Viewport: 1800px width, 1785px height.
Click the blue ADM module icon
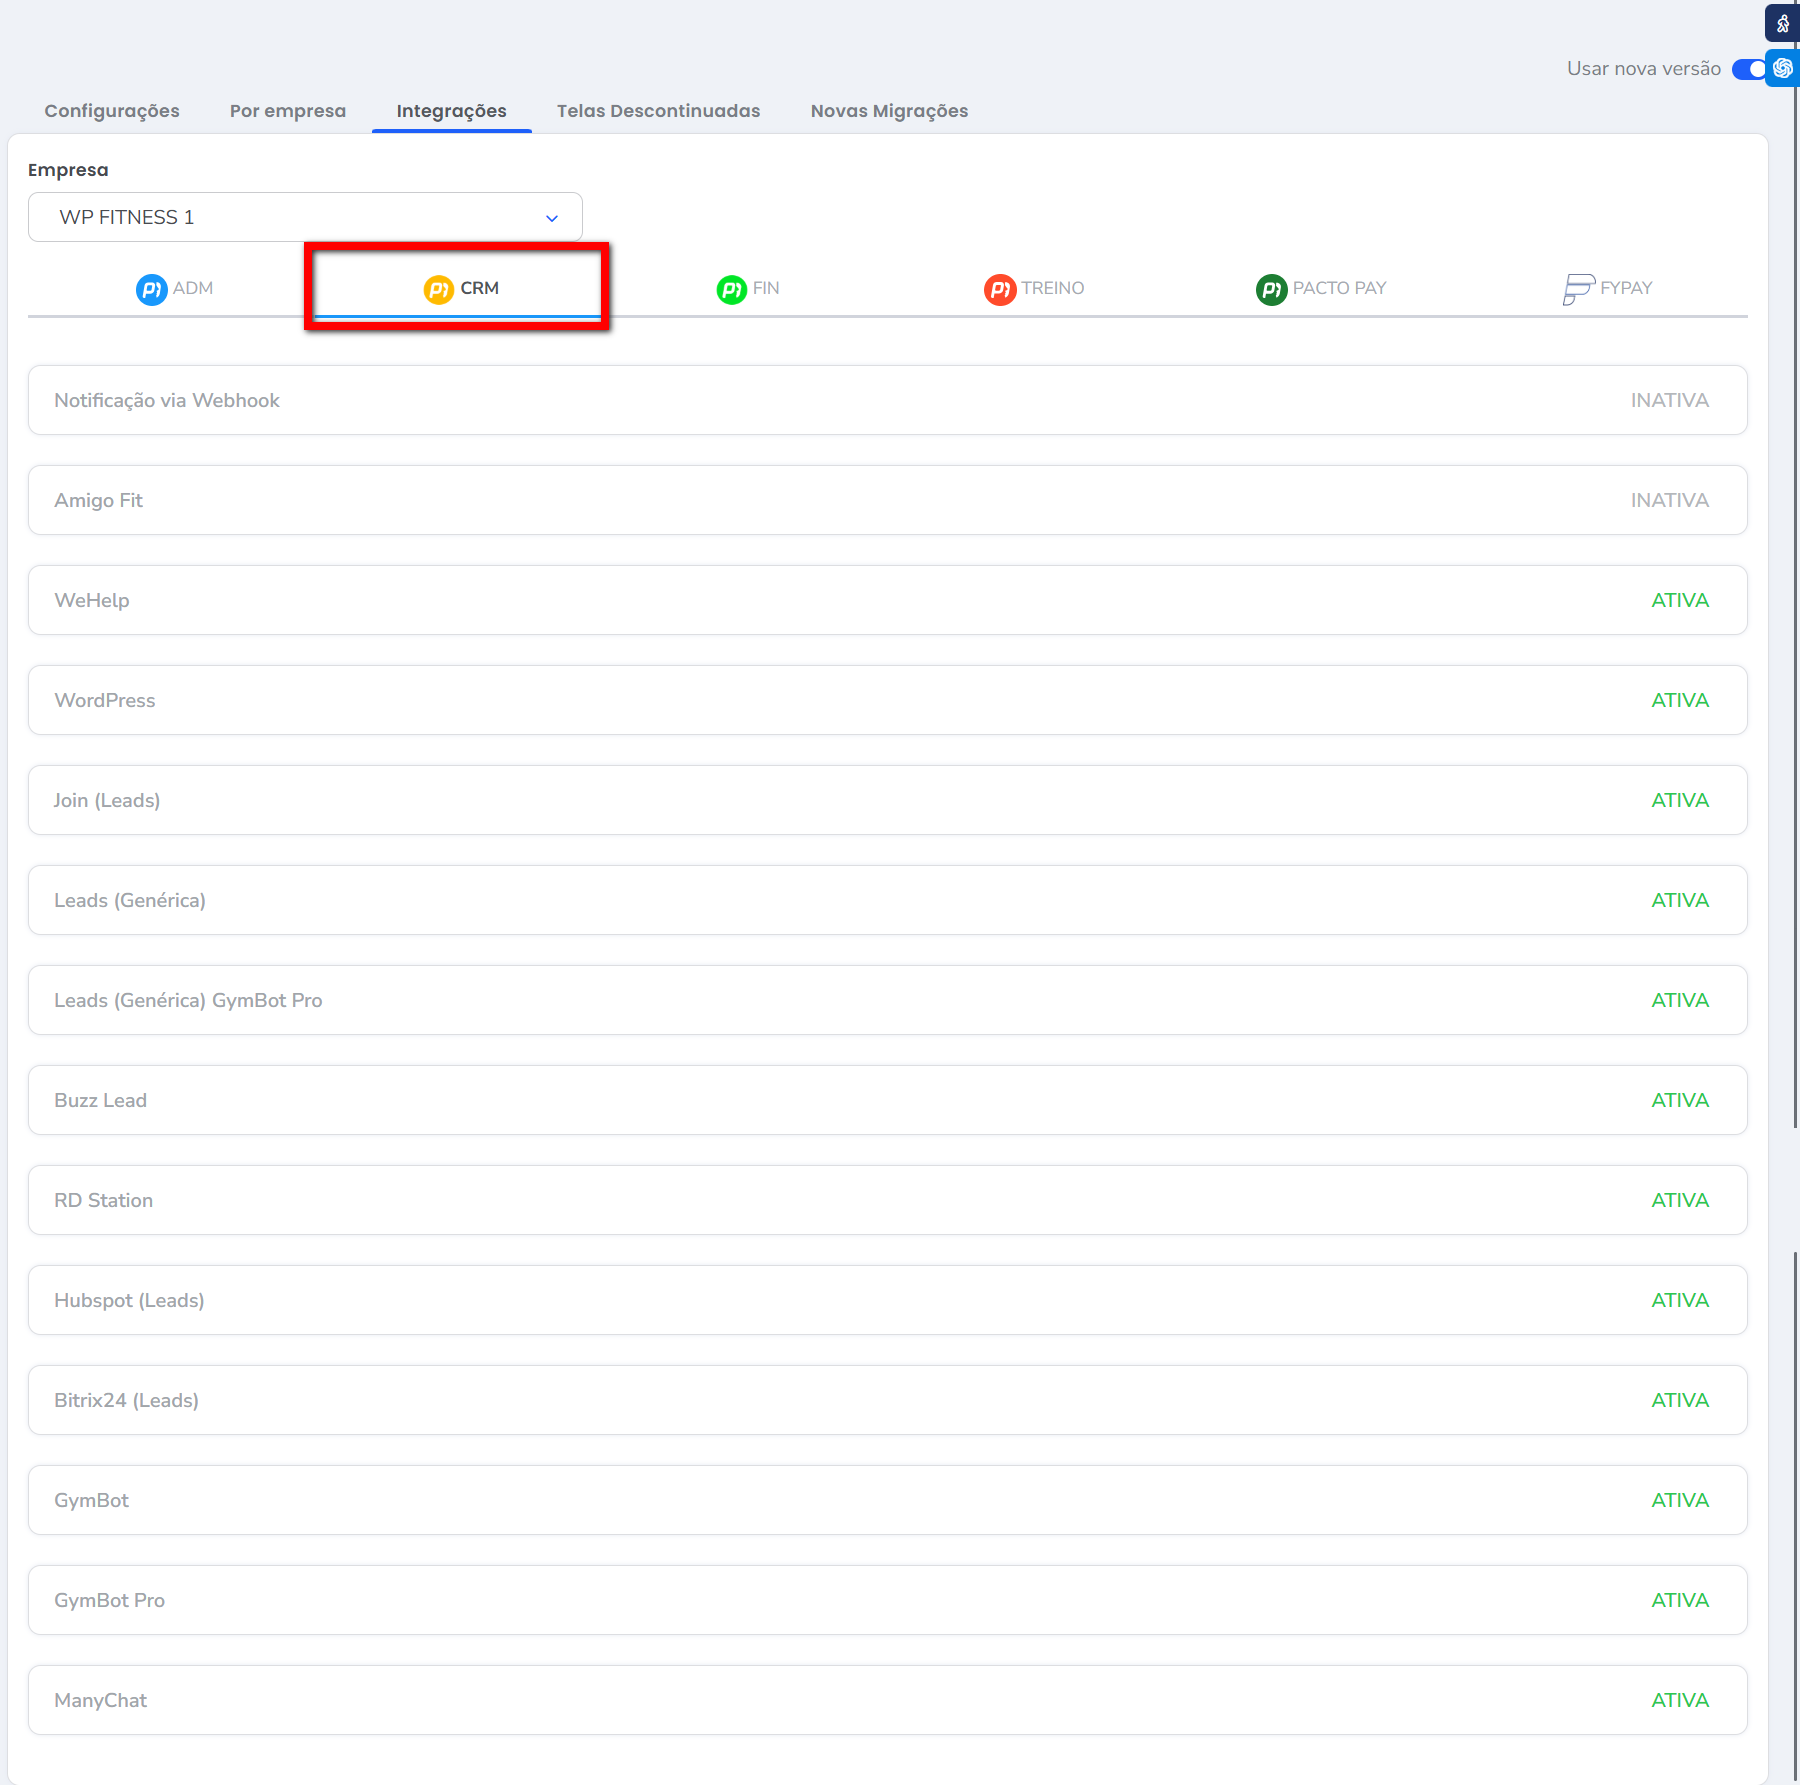[x=151, y=289]
